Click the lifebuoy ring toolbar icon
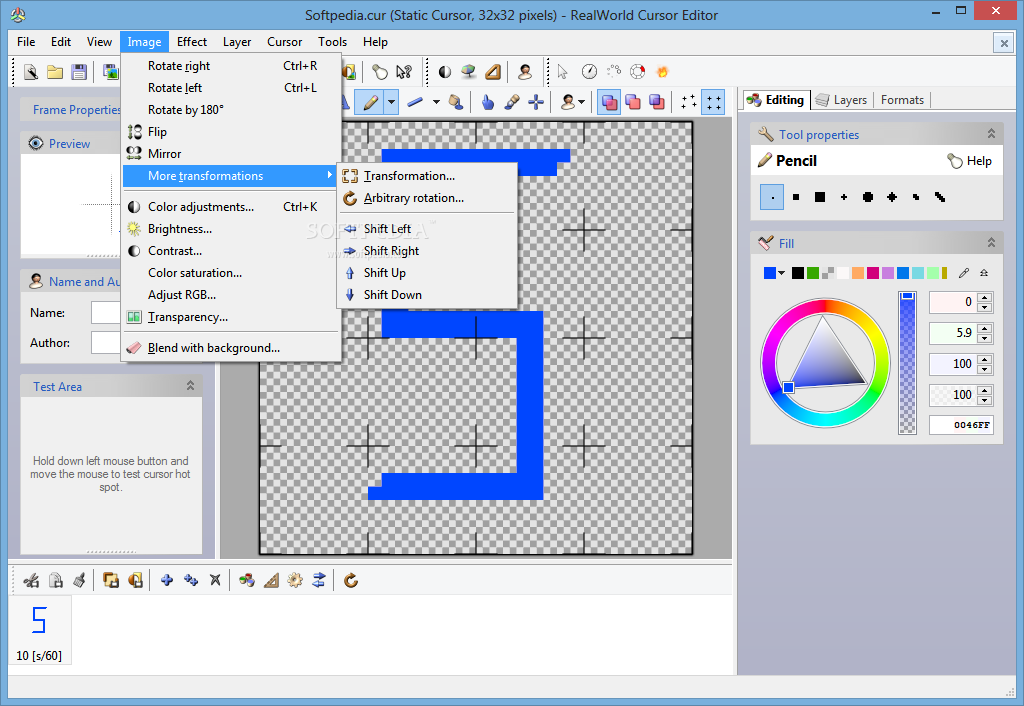Image resolution: width=1024 pixels, height=706 pixels. 637,72
